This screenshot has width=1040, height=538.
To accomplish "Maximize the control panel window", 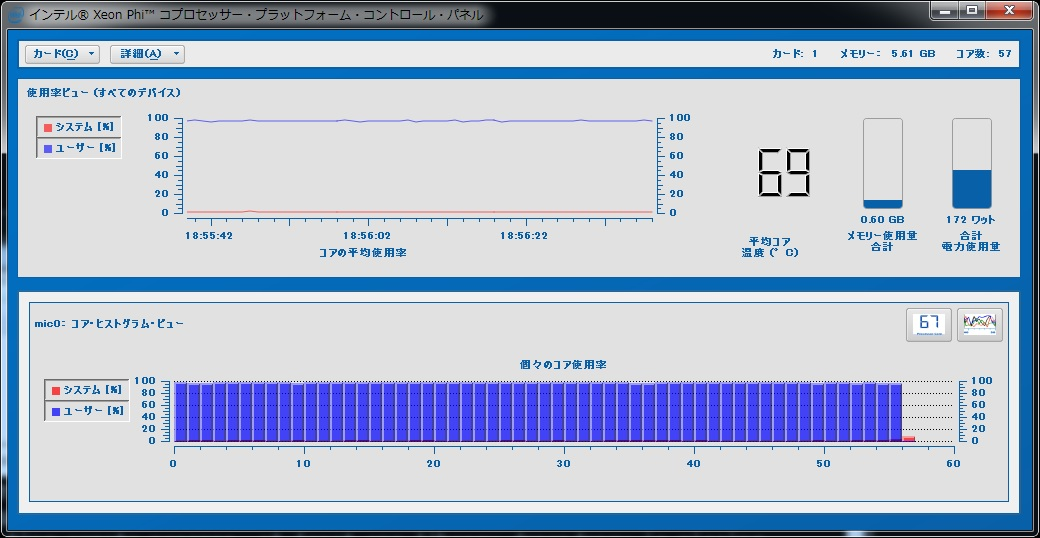I will [970, 10].
